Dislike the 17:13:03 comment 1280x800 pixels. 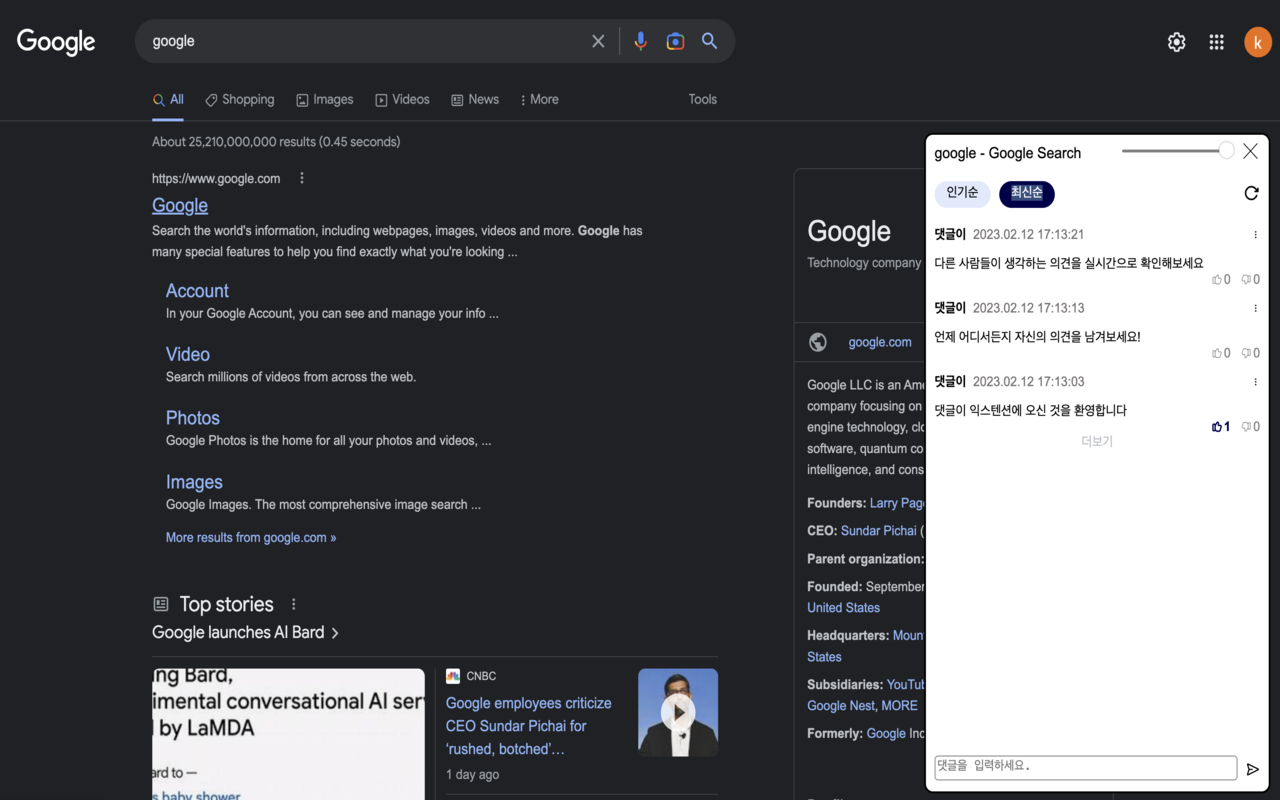coord(1250,427)
